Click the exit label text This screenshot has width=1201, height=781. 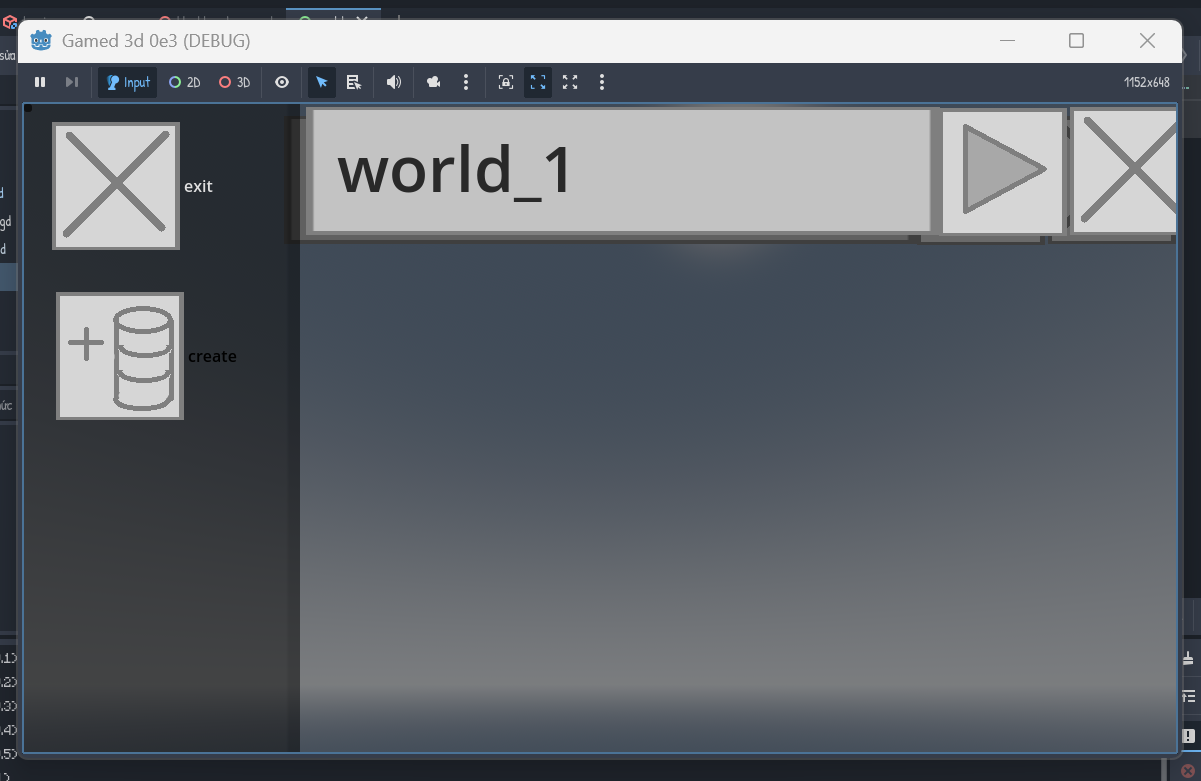(198, 187)
